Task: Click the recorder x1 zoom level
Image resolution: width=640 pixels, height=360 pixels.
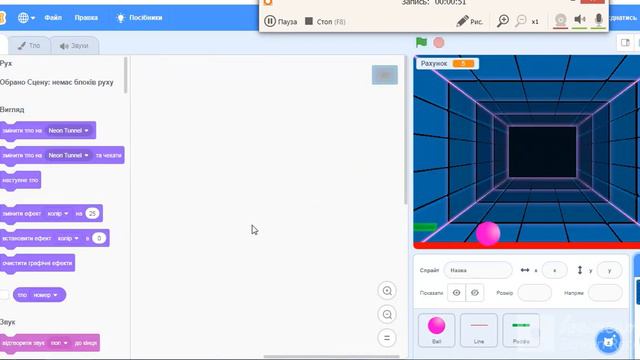Action: (535, 22)
